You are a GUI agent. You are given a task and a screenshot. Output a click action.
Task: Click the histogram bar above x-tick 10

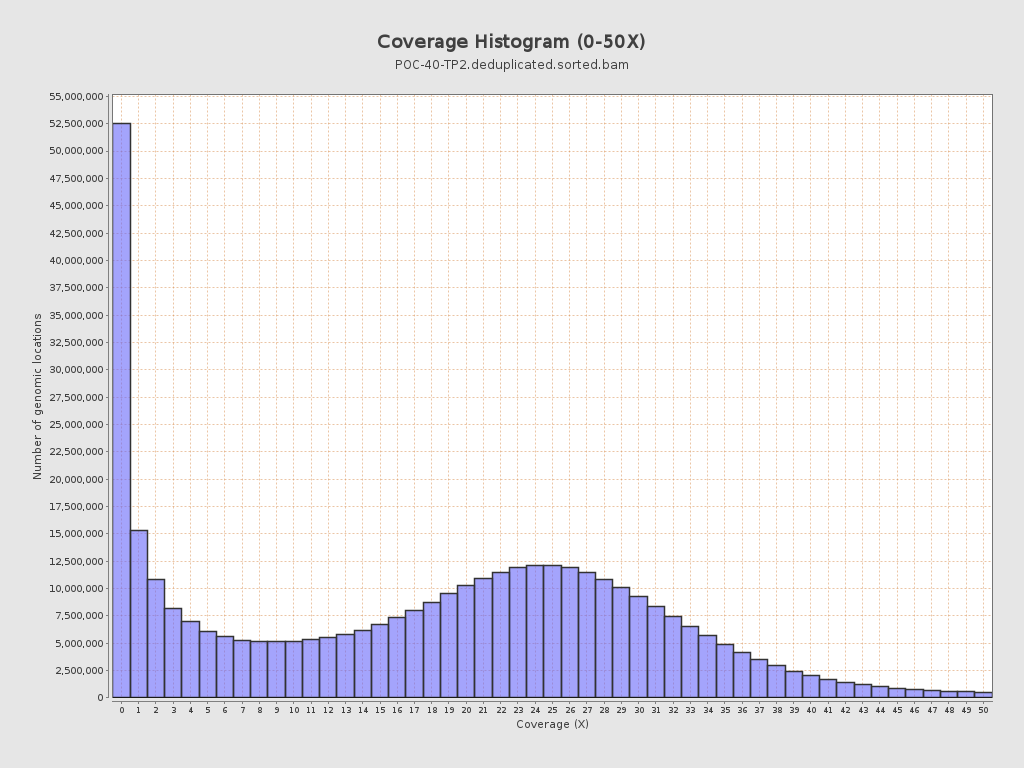click(x=294, y=669)
